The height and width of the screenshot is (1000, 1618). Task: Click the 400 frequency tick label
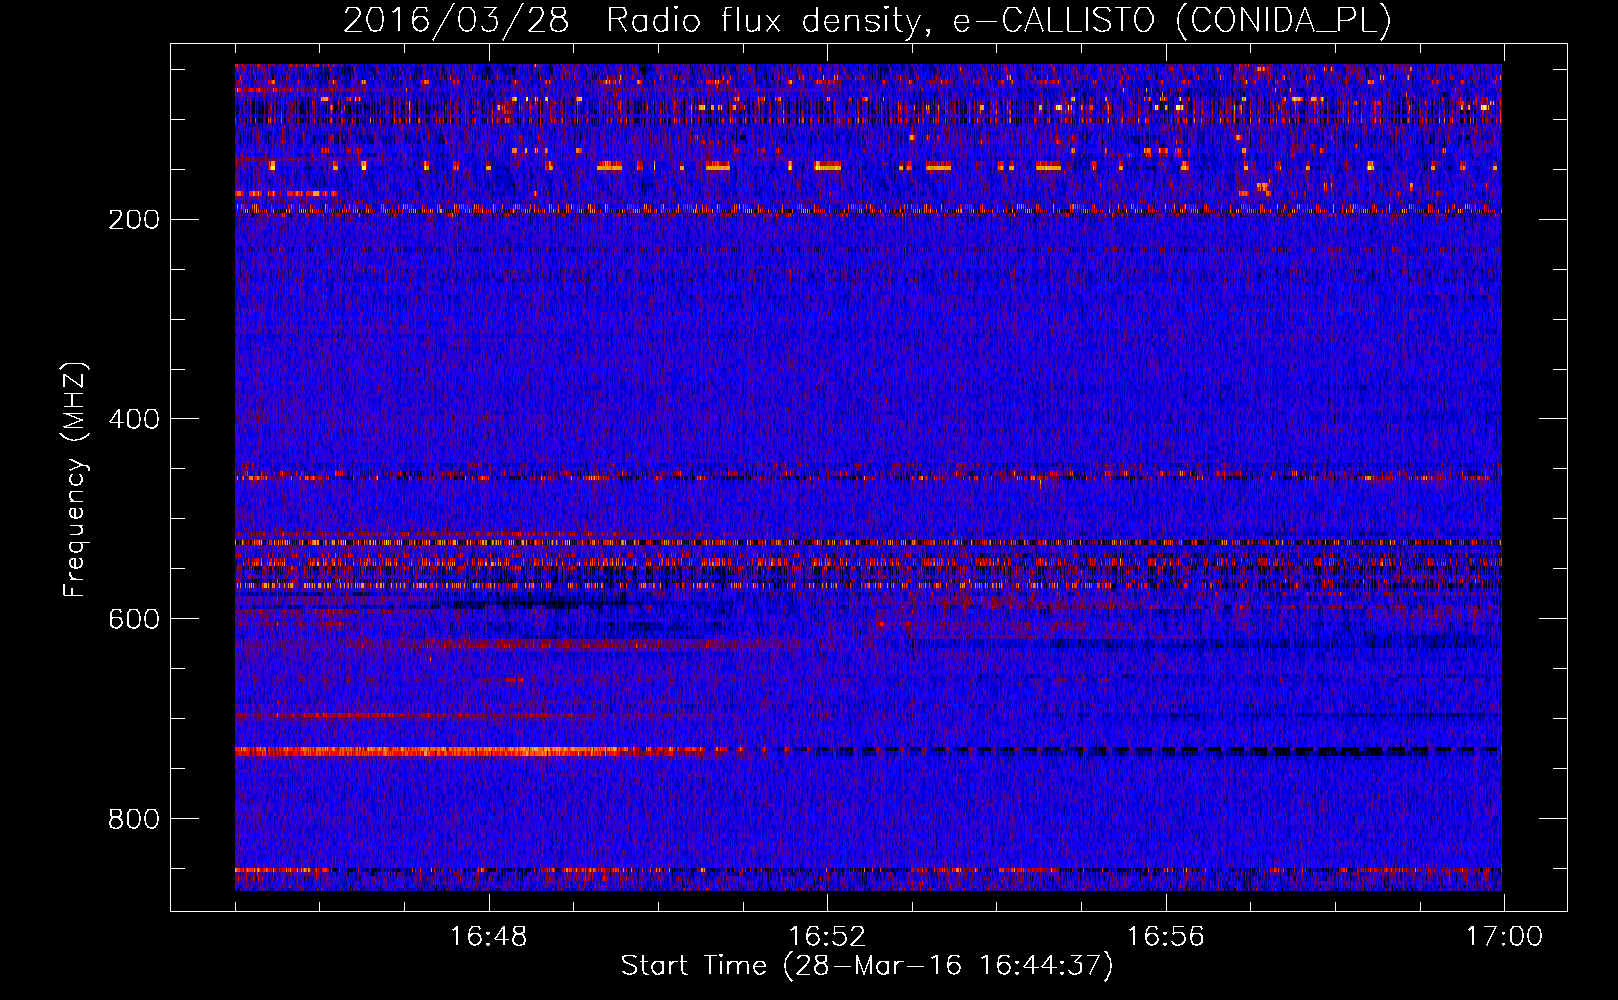tap(133, 419)
